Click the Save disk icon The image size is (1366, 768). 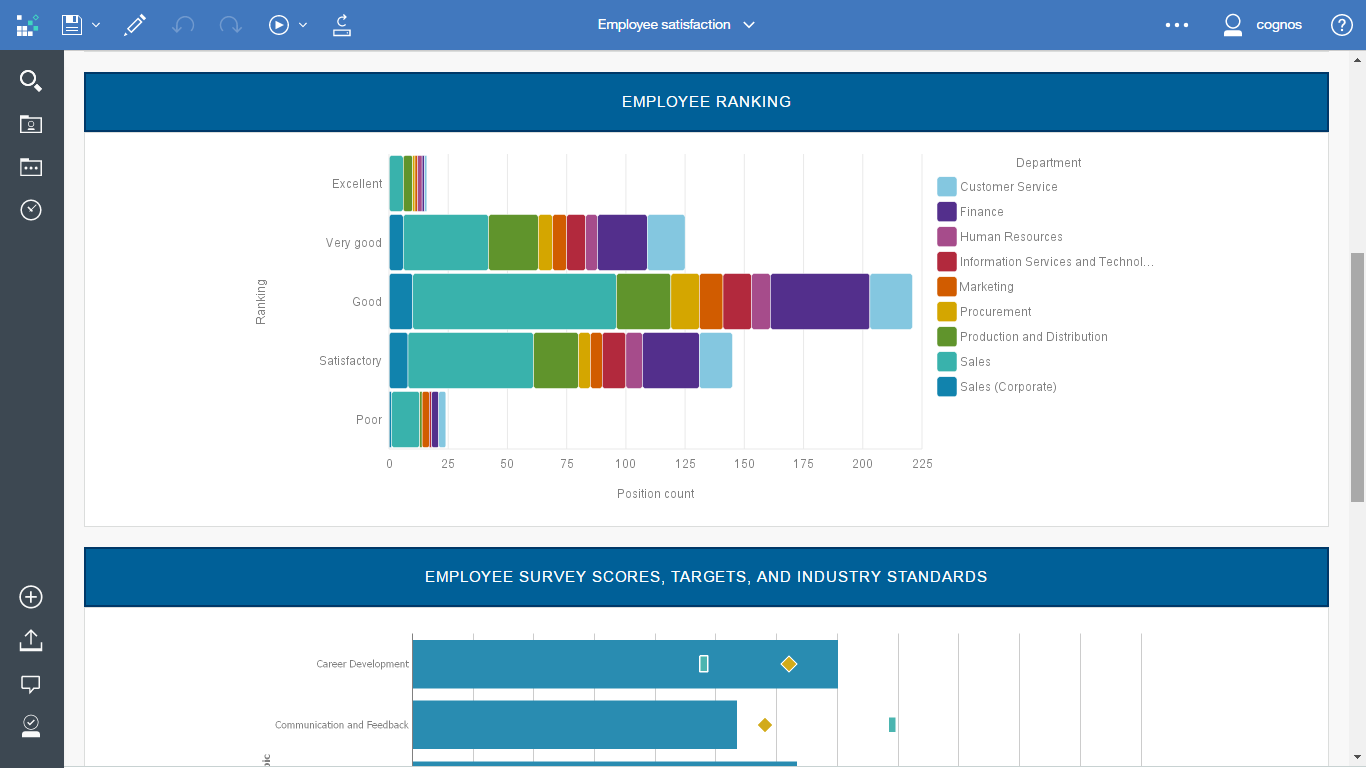click(72, 25)
